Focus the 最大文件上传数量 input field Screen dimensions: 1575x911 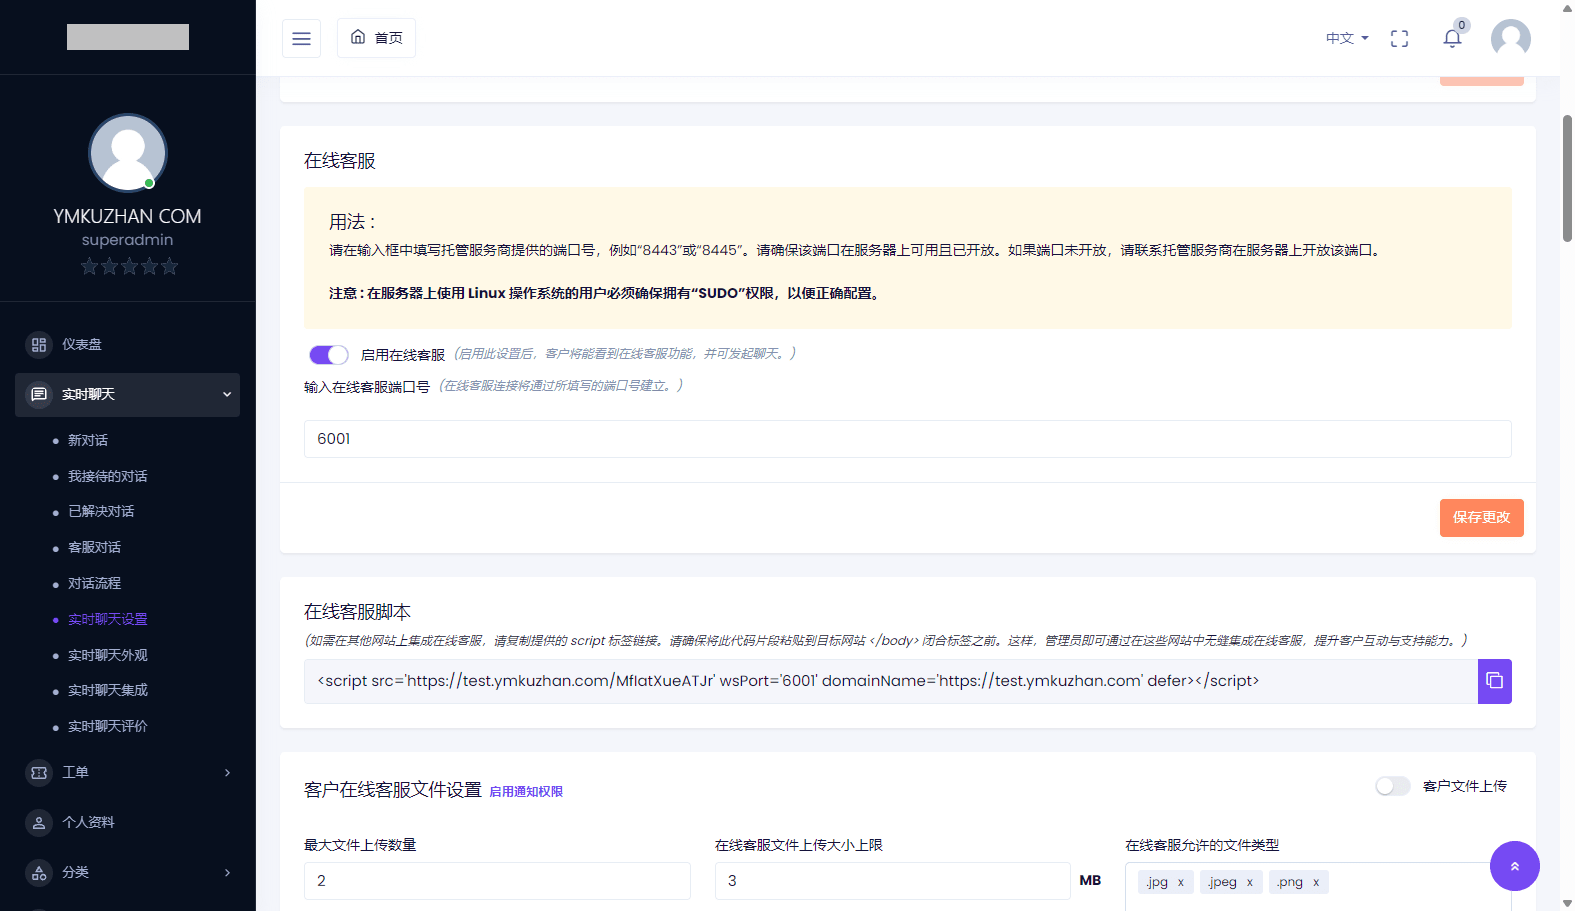tap(497, 881)
